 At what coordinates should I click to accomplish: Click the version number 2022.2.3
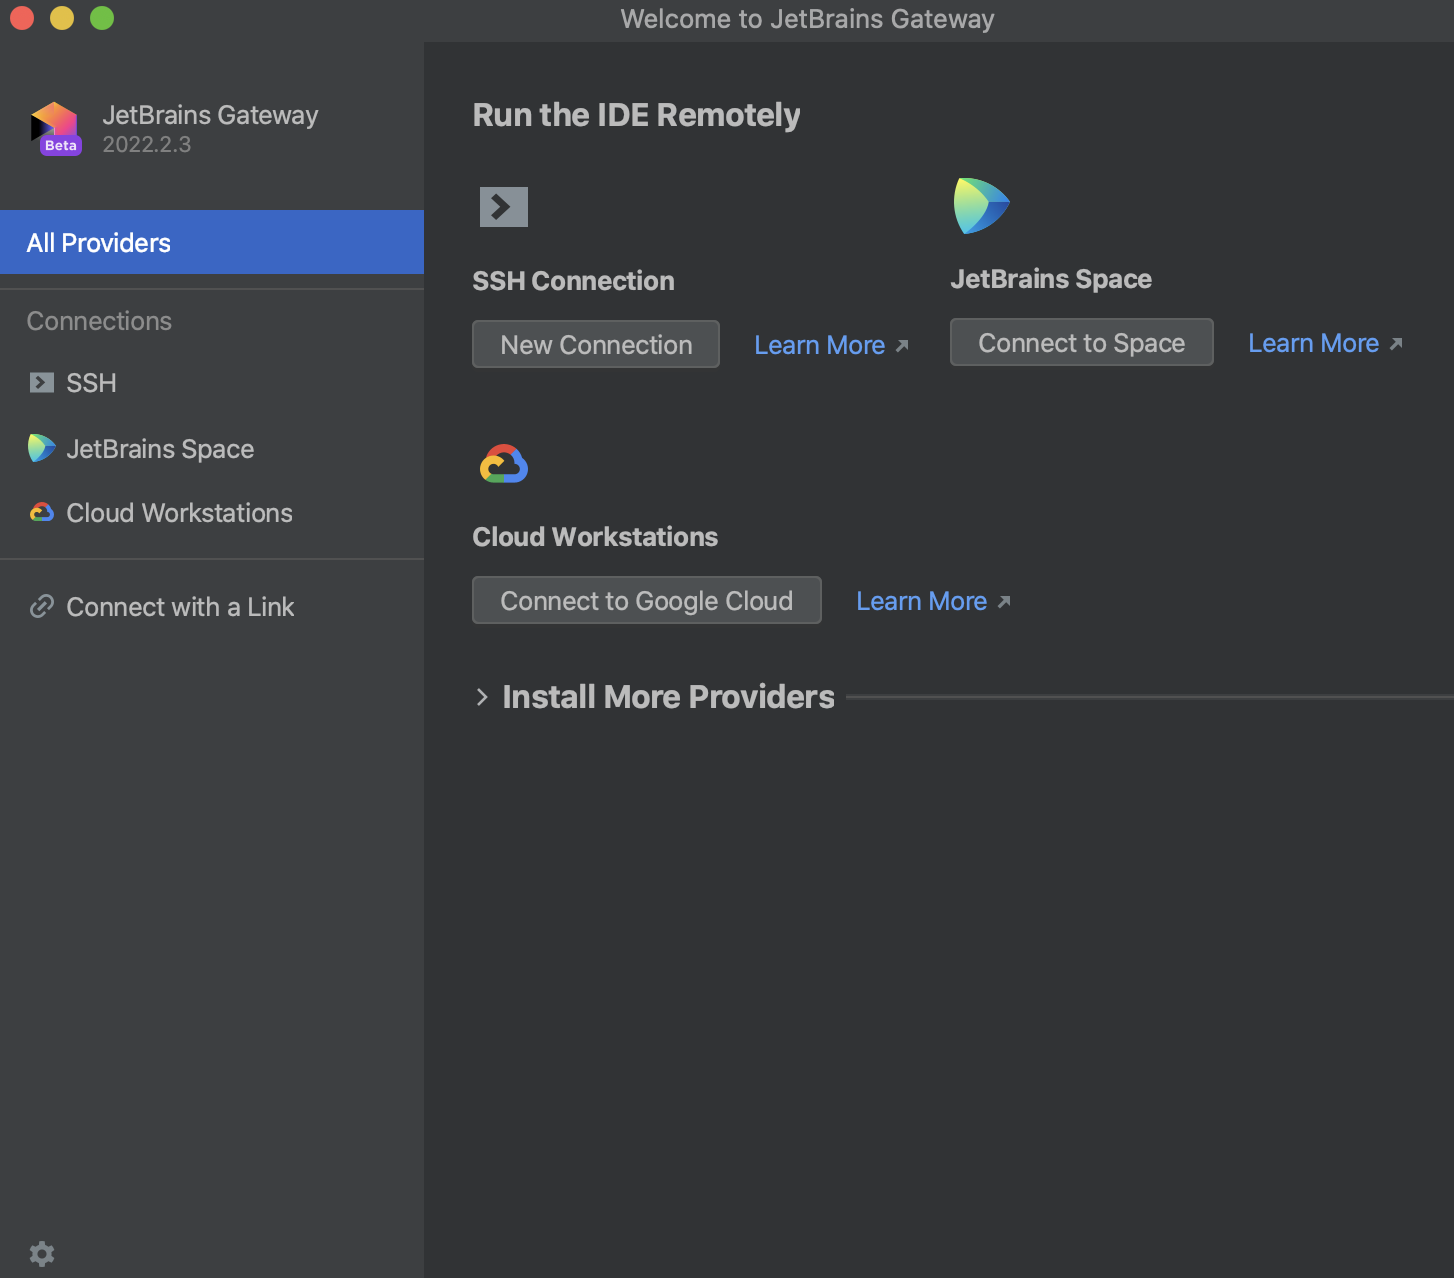pyautogui.click(x=146, y=145)
